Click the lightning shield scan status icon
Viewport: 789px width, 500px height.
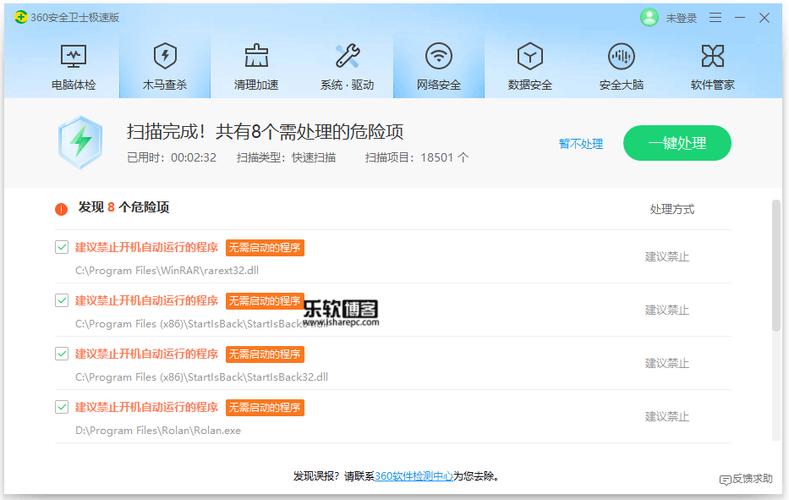pyautogui.click(x=80, y=142)
